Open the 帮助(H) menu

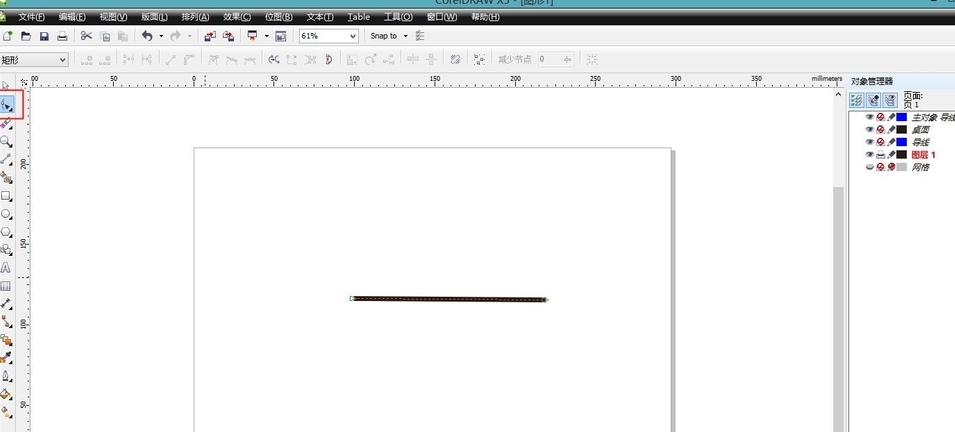click(x=485, y=17)
